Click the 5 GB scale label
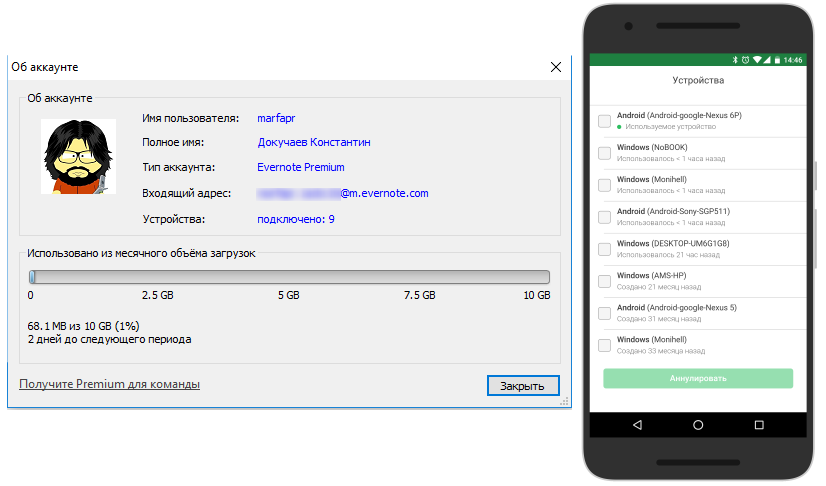The image size is (826, 486). (289, 295)
